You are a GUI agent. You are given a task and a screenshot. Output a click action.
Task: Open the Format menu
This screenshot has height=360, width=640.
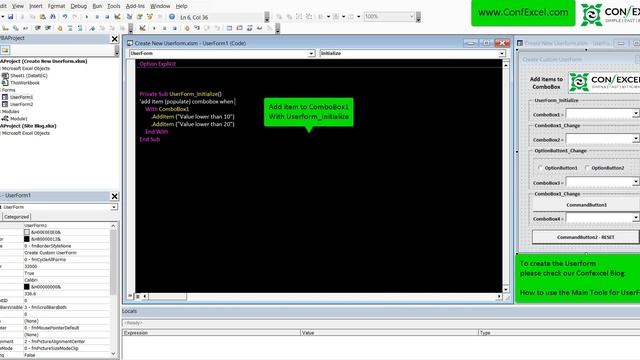click(x=56, y=6)
